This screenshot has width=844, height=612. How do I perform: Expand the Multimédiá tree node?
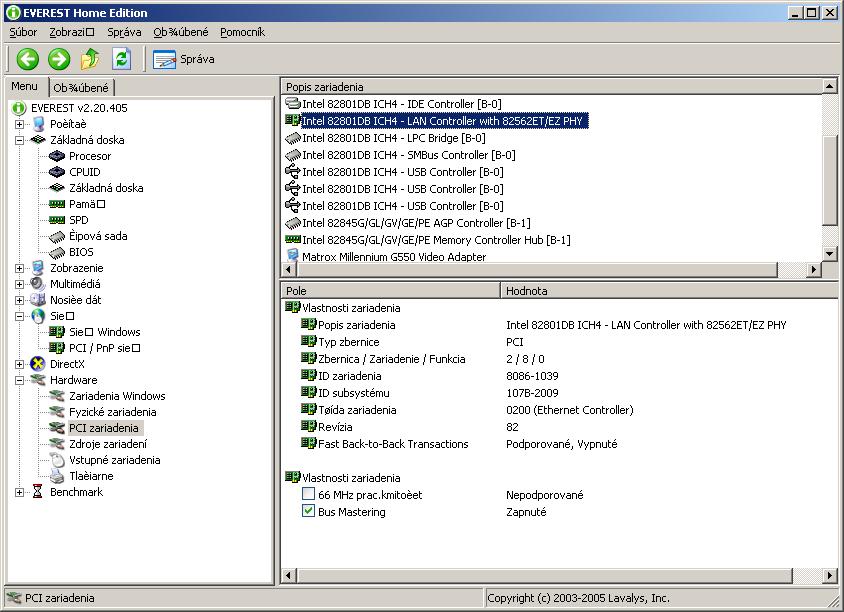coord(20,284)
